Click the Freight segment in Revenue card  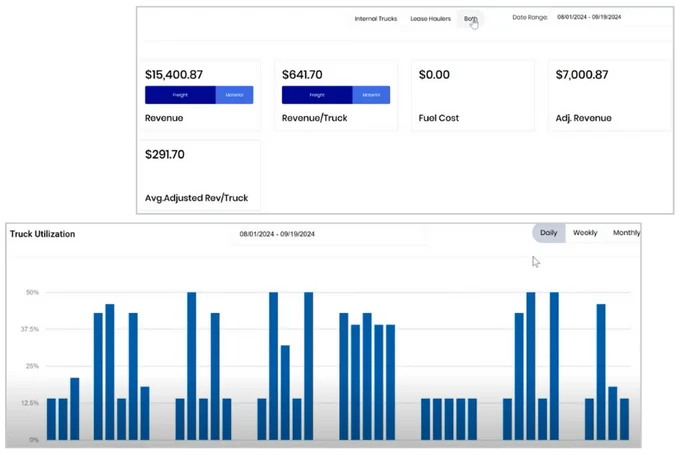click(x=180, y=95)
